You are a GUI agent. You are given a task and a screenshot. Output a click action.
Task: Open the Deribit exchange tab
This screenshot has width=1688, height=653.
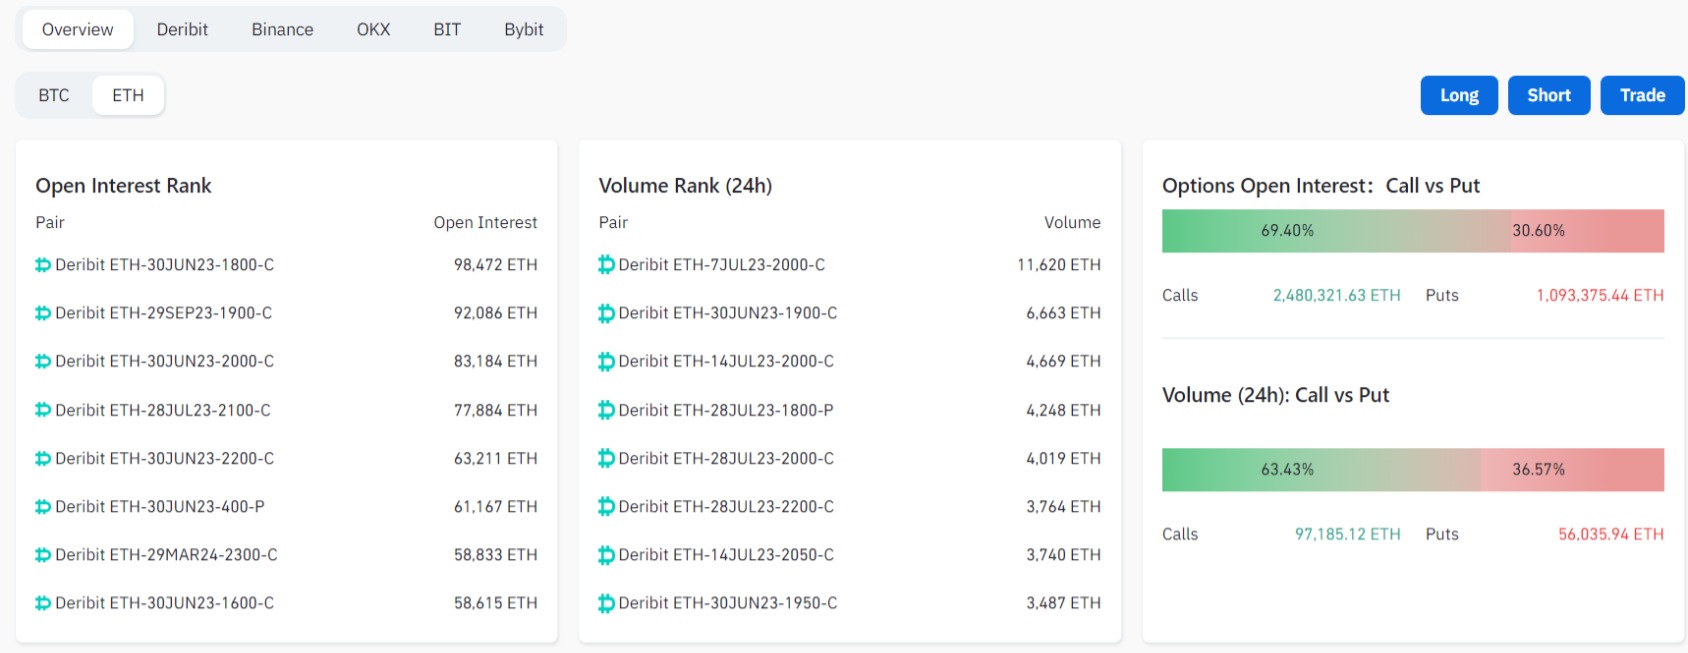(182, 30)
